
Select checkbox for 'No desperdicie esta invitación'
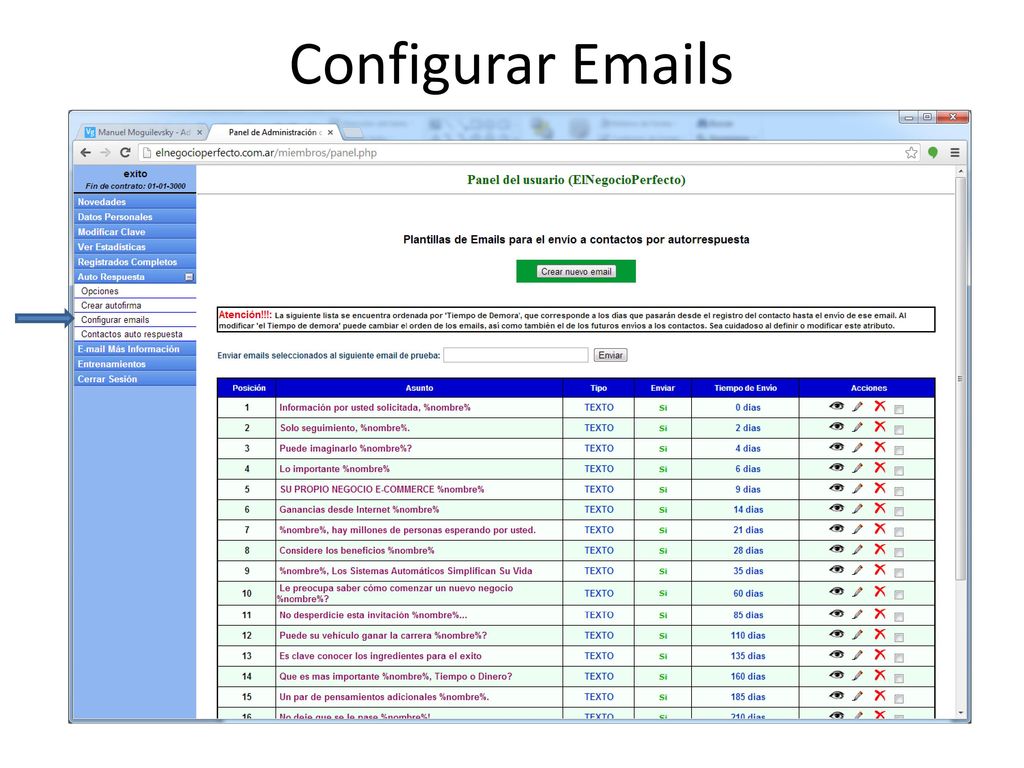(x=899, y=616)
